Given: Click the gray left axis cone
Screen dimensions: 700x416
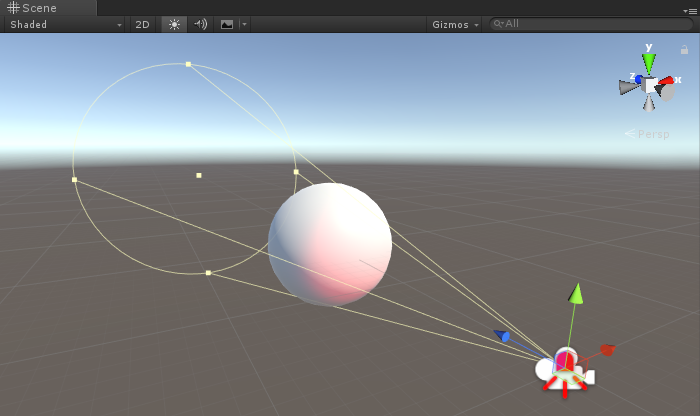Looking at the screenshot, I should tap(629, 87).
